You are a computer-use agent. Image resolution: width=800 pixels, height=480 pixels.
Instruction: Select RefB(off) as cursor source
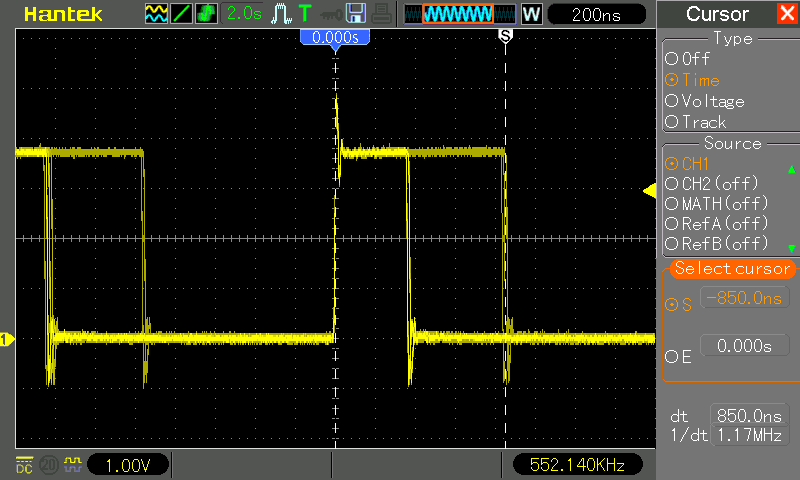point(716,243)
